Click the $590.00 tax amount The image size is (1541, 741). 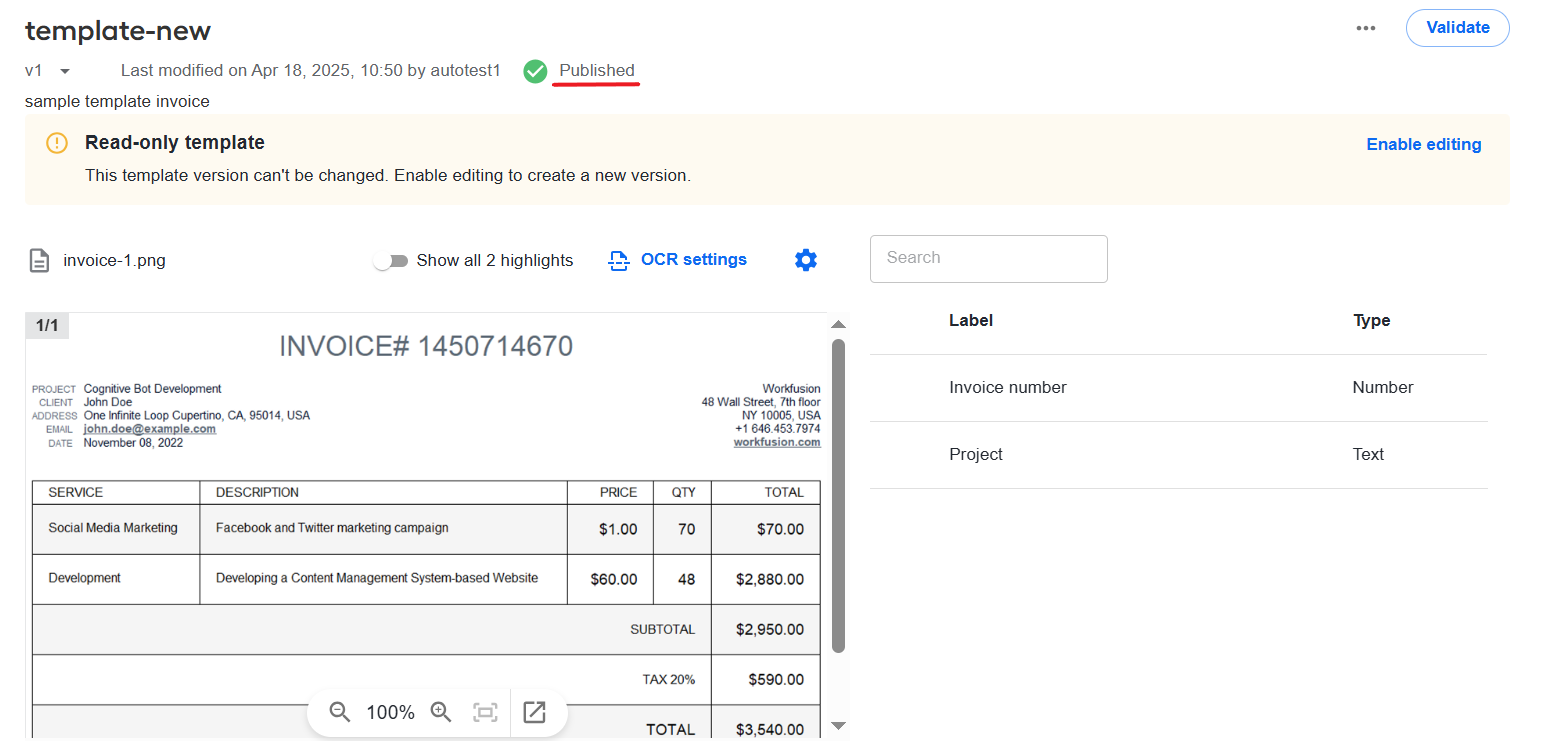(776, 680)
